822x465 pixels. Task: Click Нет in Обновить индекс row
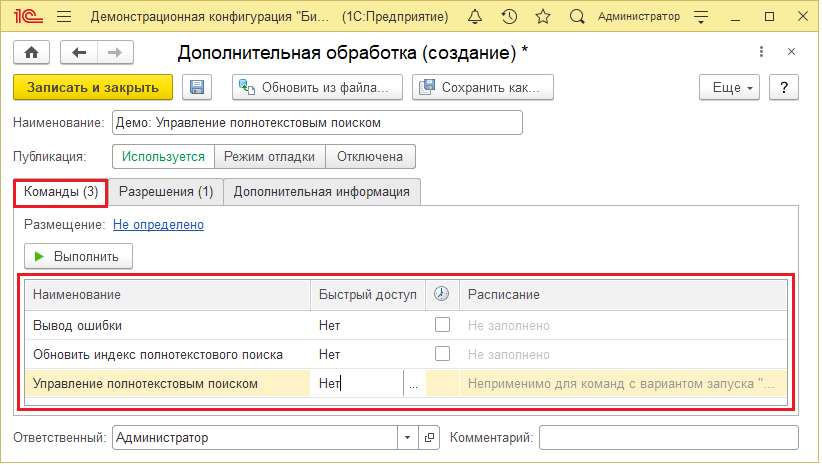(329, 354)
